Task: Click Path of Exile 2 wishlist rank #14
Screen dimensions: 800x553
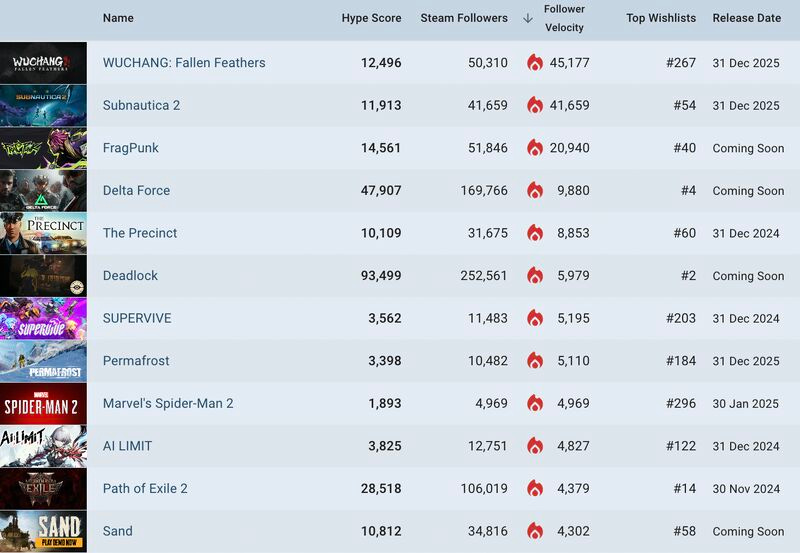Action: click(685, 489)
